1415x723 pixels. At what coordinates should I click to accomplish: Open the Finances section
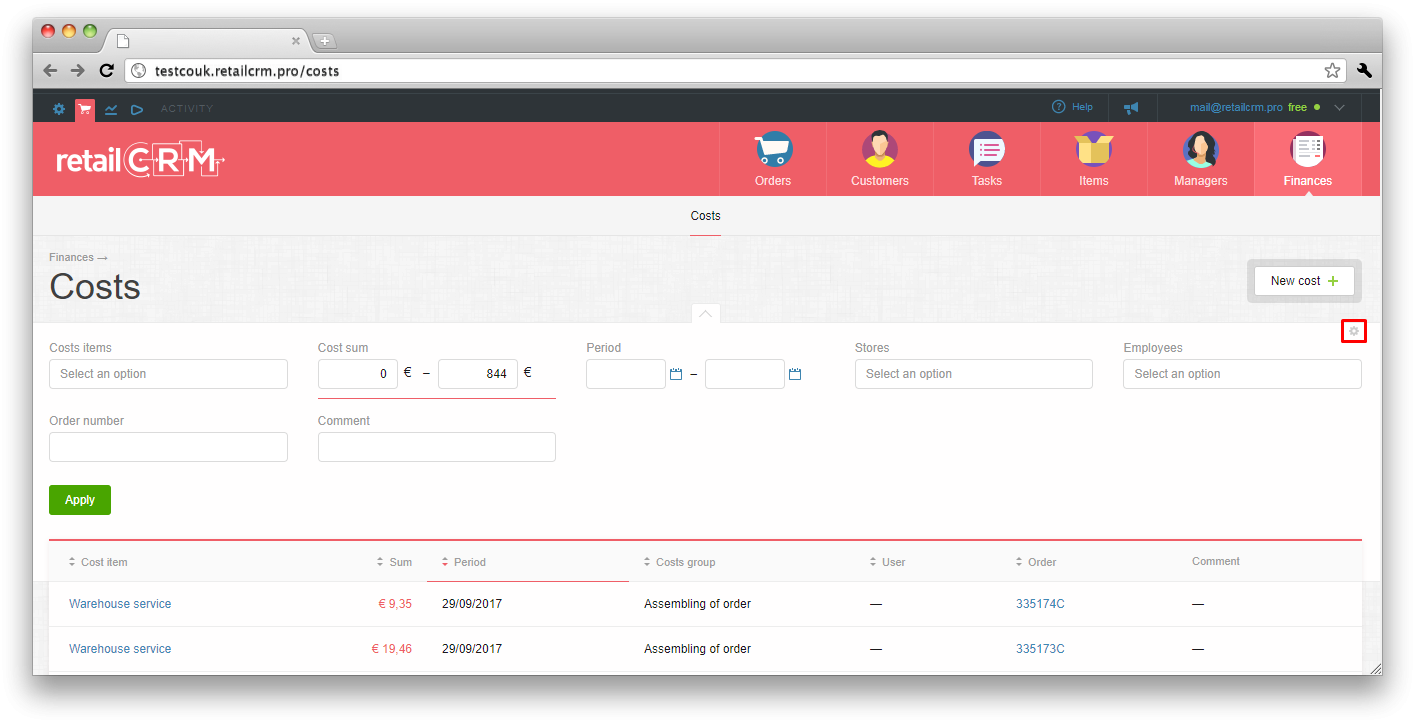(x=1308, y=159)
